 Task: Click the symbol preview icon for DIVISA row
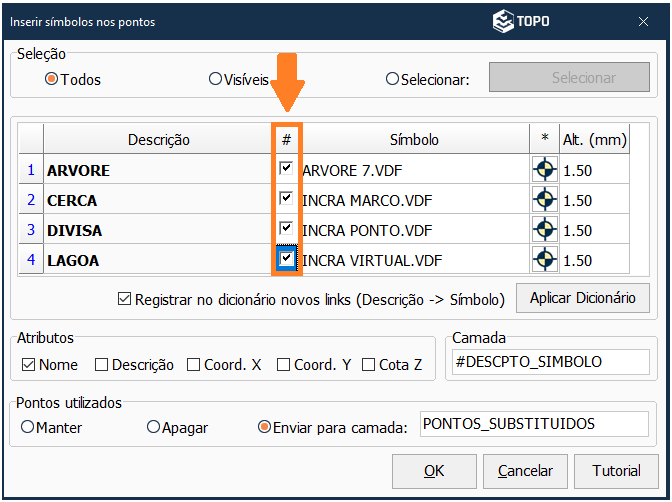click(x=544, y=230)
